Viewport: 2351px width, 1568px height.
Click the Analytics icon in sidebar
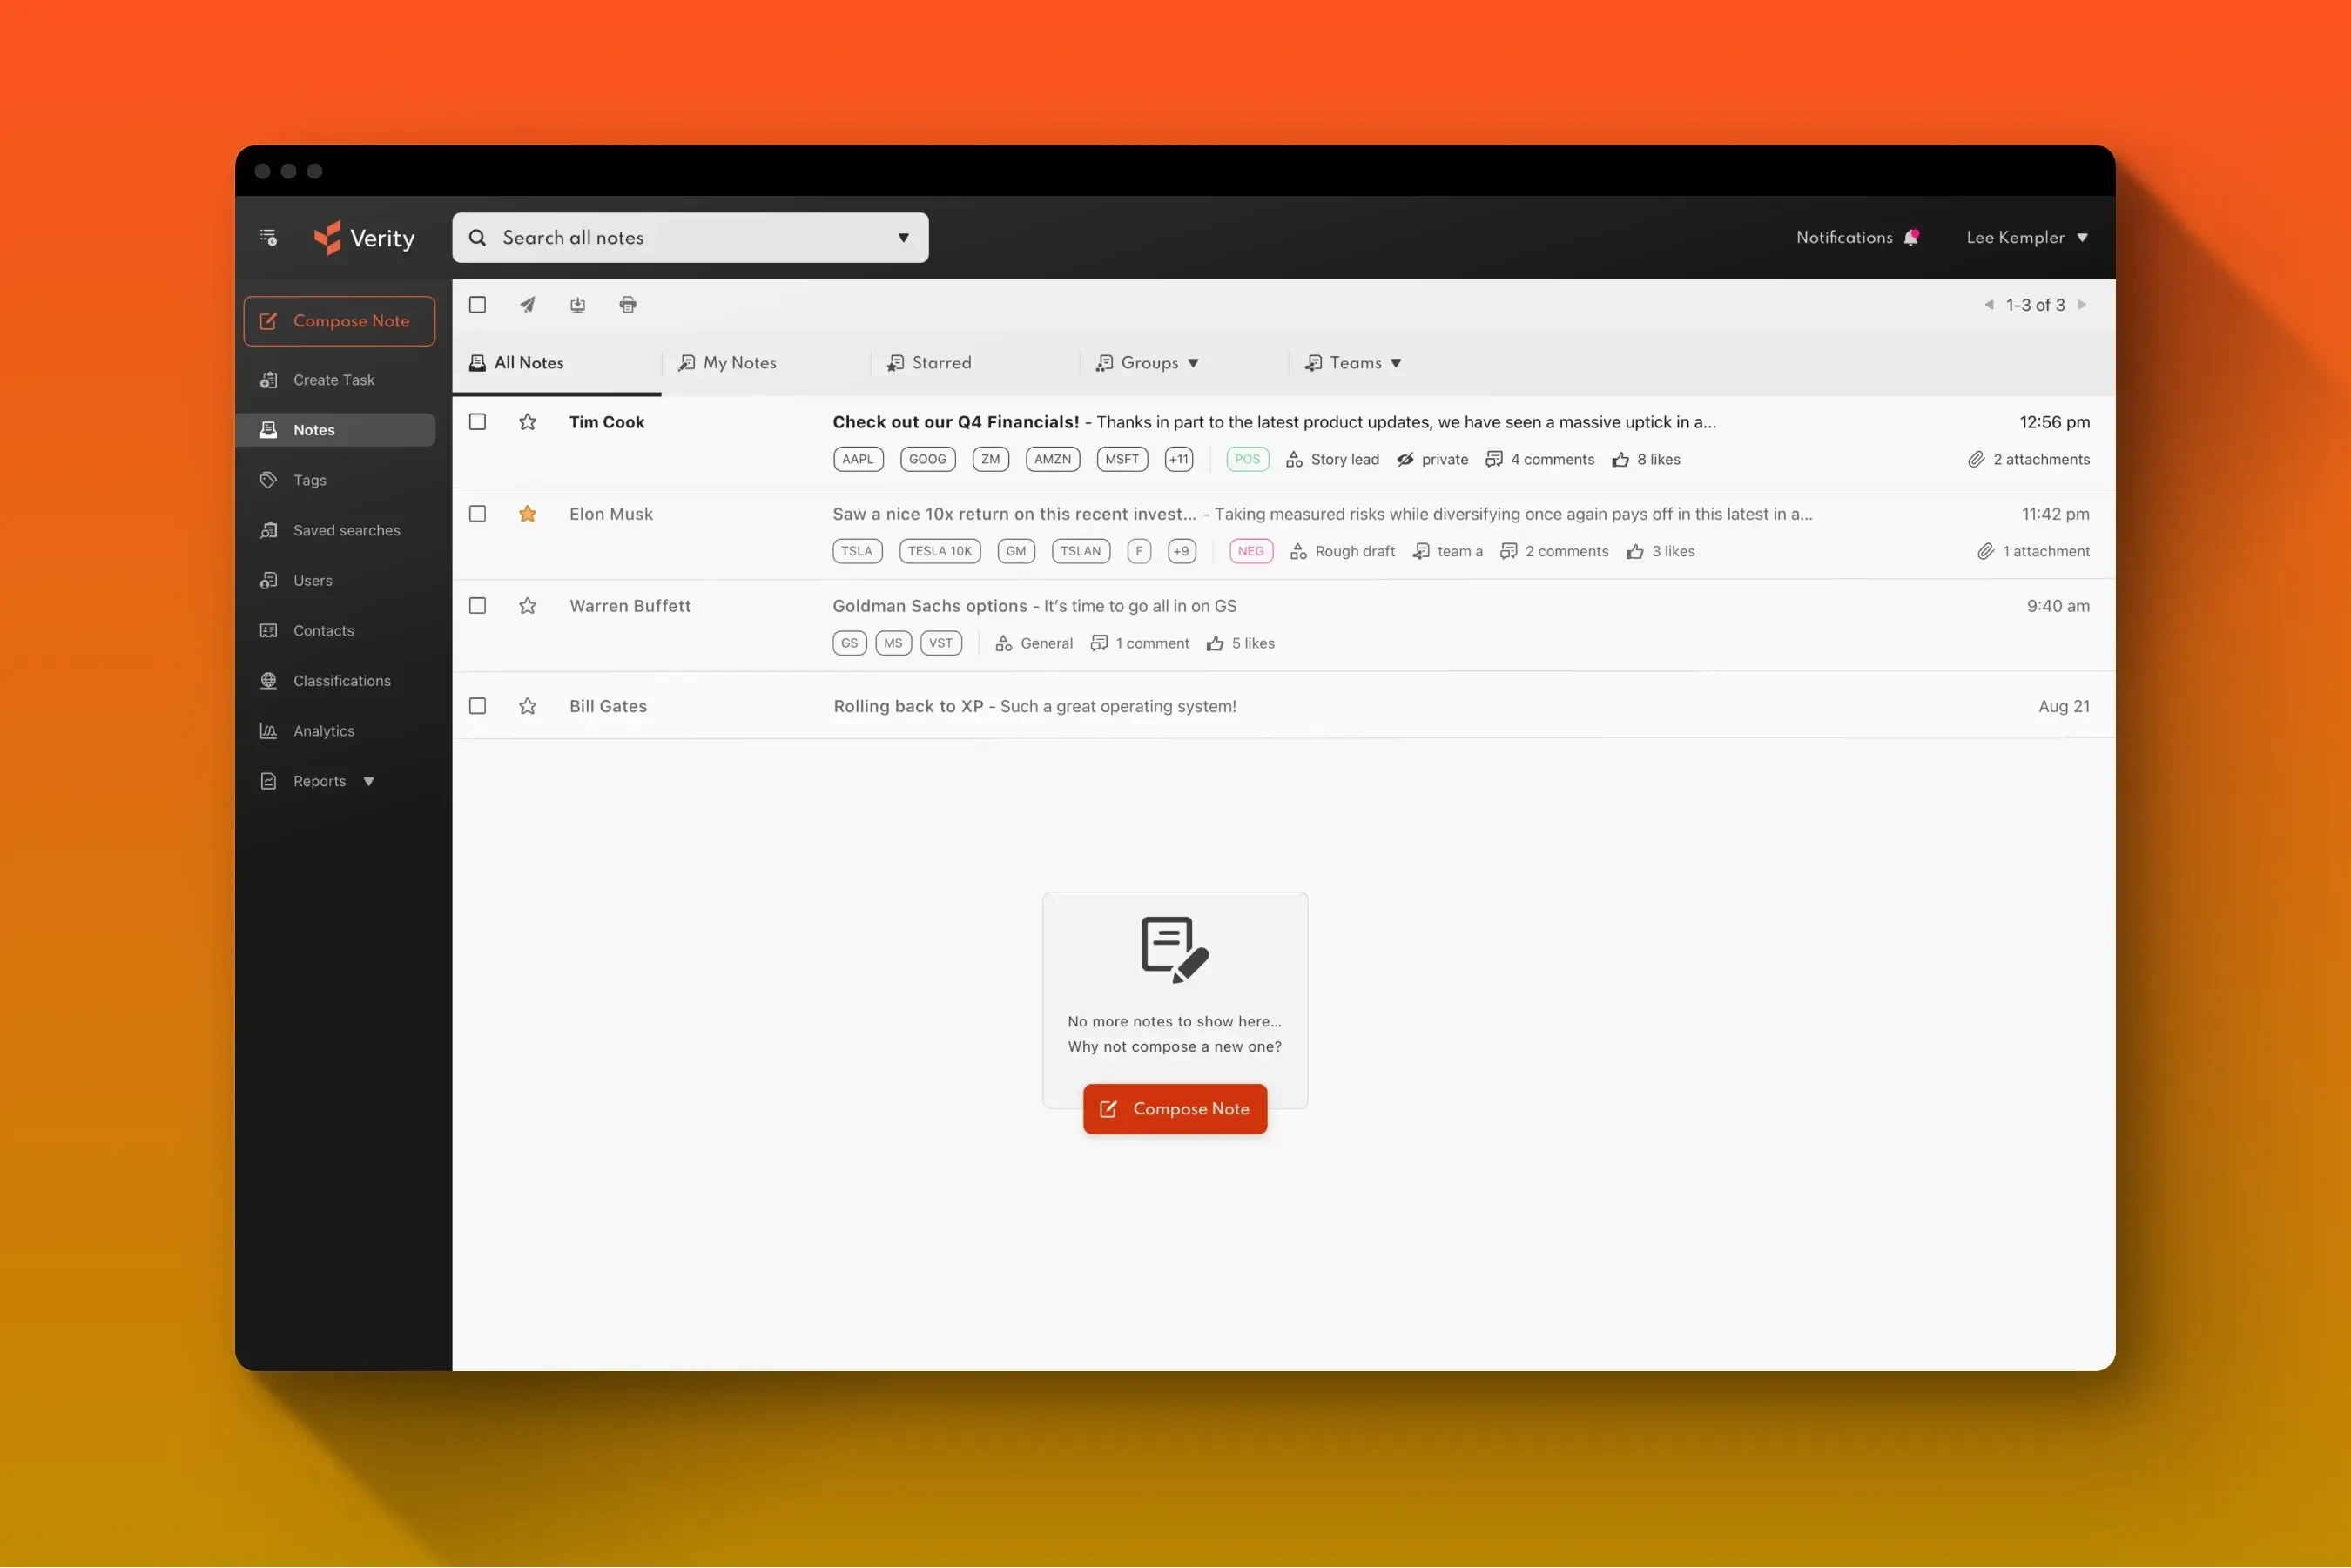pos(267,730)
